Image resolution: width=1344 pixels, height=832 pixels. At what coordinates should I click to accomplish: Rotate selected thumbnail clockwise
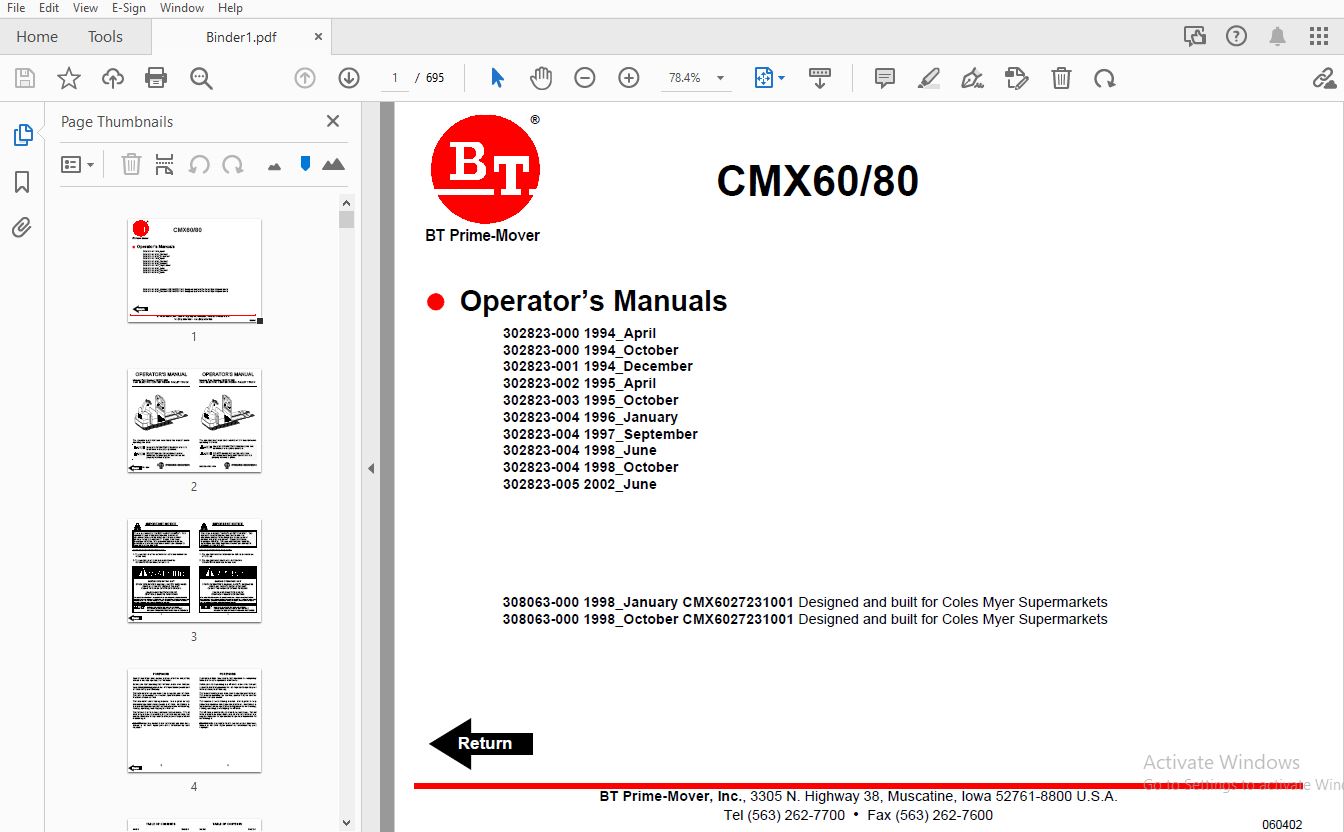click(233, 164)
